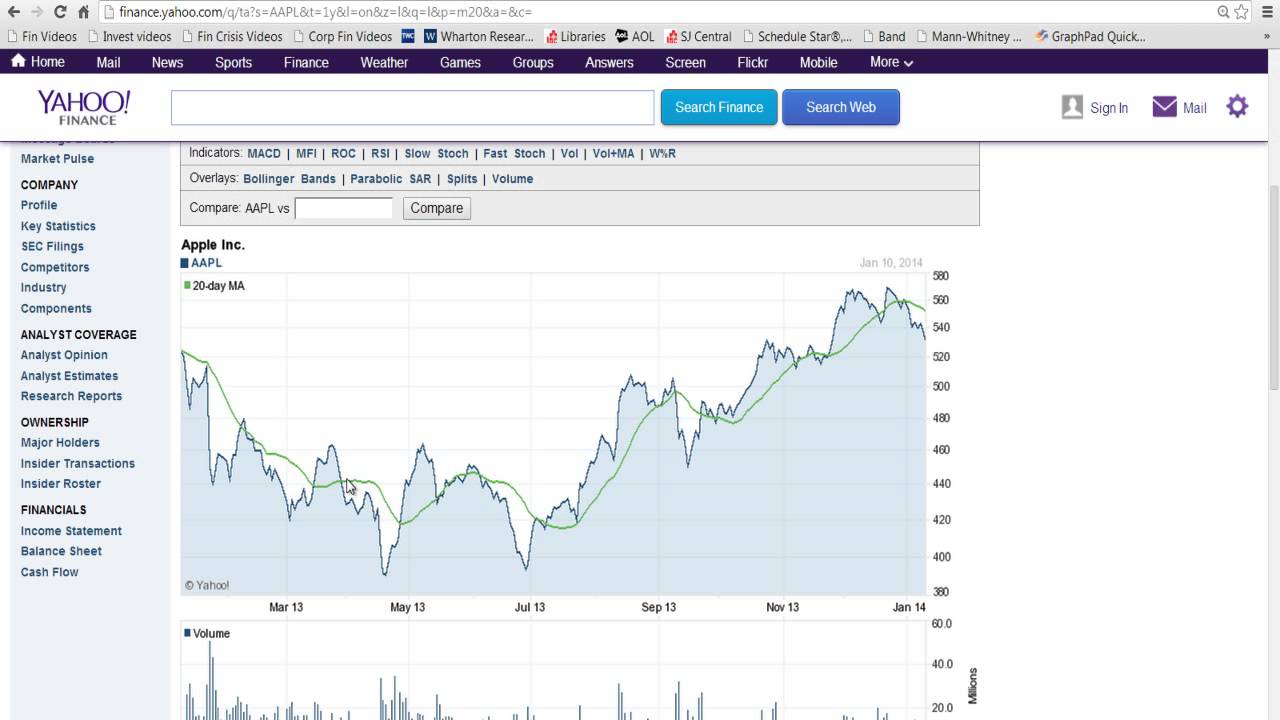Screen dimensions: 1280x720
Task: Open settings with the purple gear icon
Action: (1237, 106)
